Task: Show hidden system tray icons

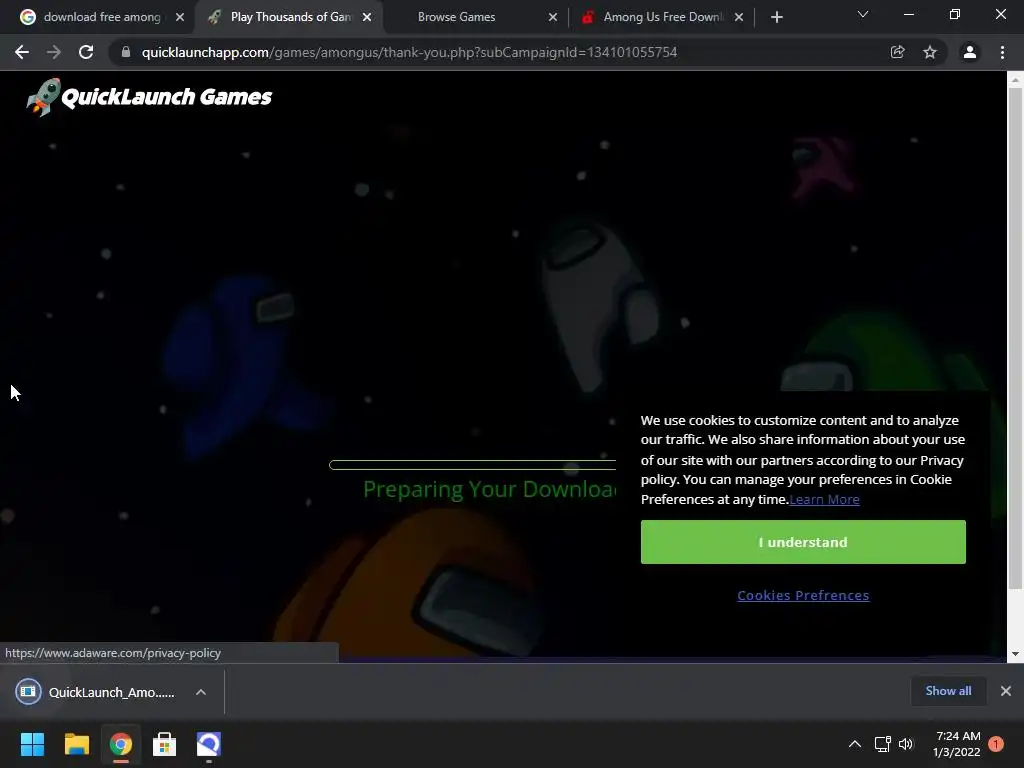Action: tap(855, 744)
